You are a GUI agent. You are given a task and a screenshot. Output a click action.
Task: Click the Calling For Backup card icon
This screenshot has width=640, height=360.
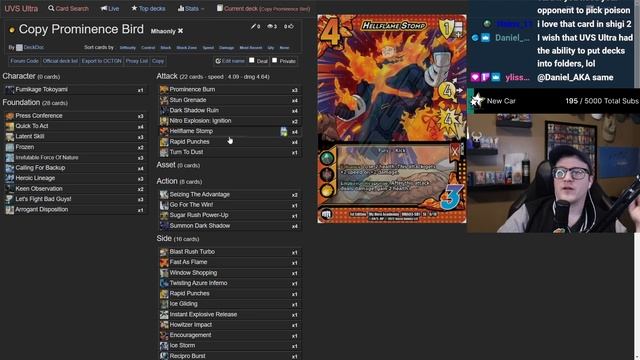[x=9, y=168]
